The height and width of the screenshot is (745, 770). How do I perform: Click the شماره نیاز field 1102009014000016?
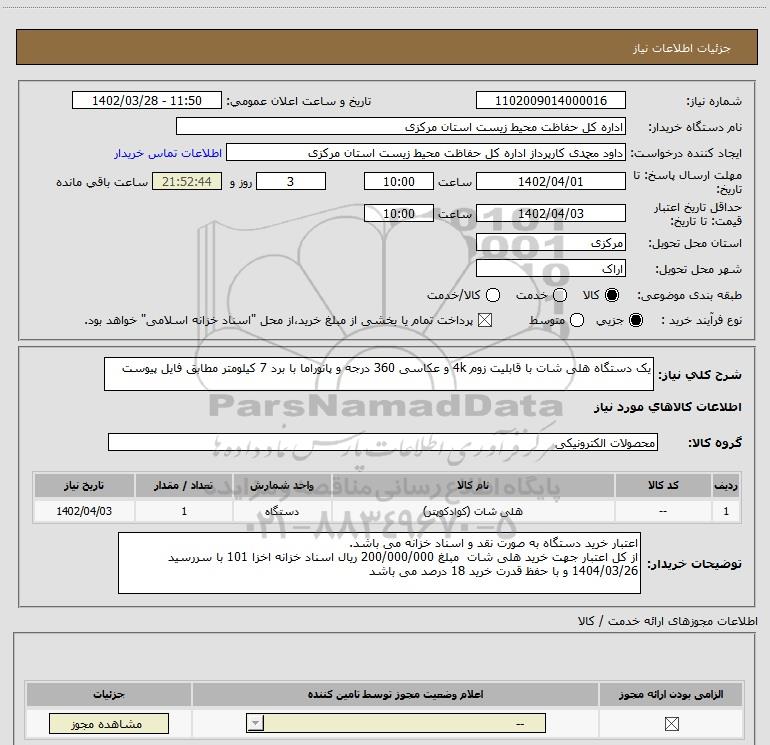(x=550, y=100)
